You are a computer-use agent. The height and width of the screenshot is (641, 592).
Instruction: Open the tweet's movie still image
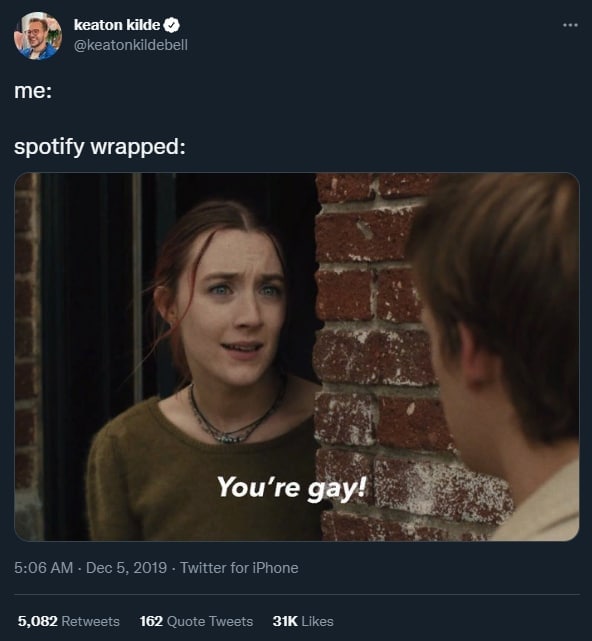pyautogui.click(x=297, y=357)
